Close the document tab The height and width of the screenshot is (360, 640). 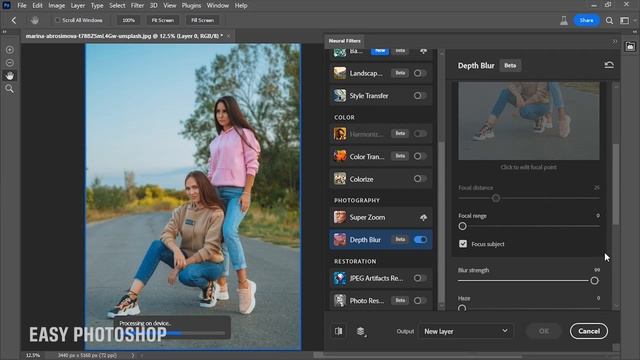(x=228, y=36)
